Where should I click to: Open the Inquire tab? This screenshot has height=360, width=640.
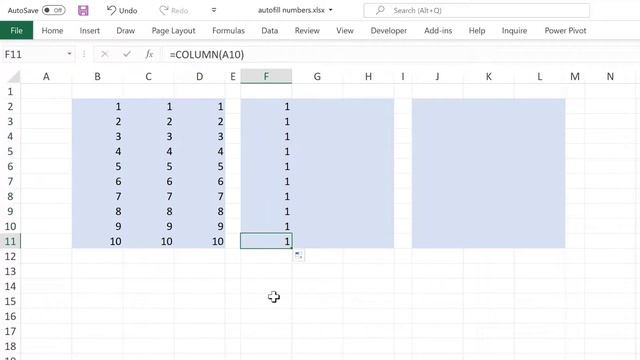pyautogui.click(x=514, y=31)
